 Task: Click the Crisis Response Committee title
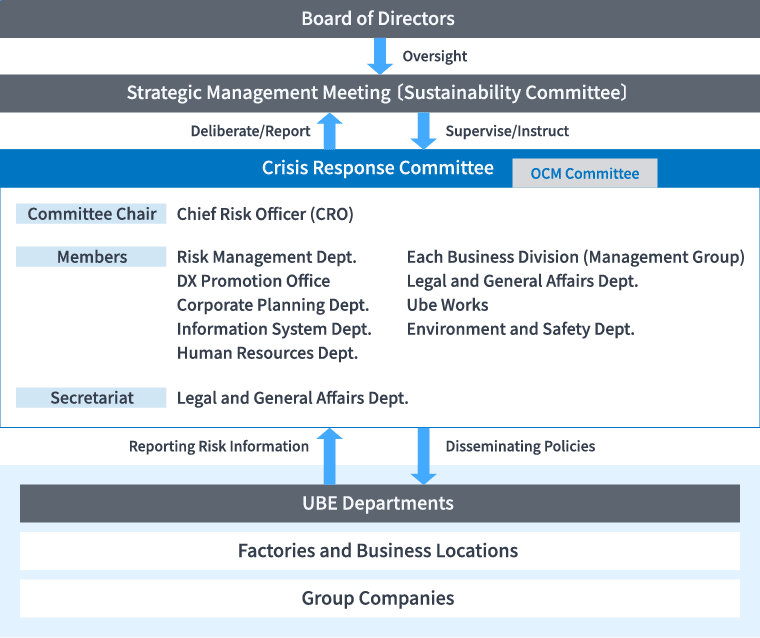point(378,168)
